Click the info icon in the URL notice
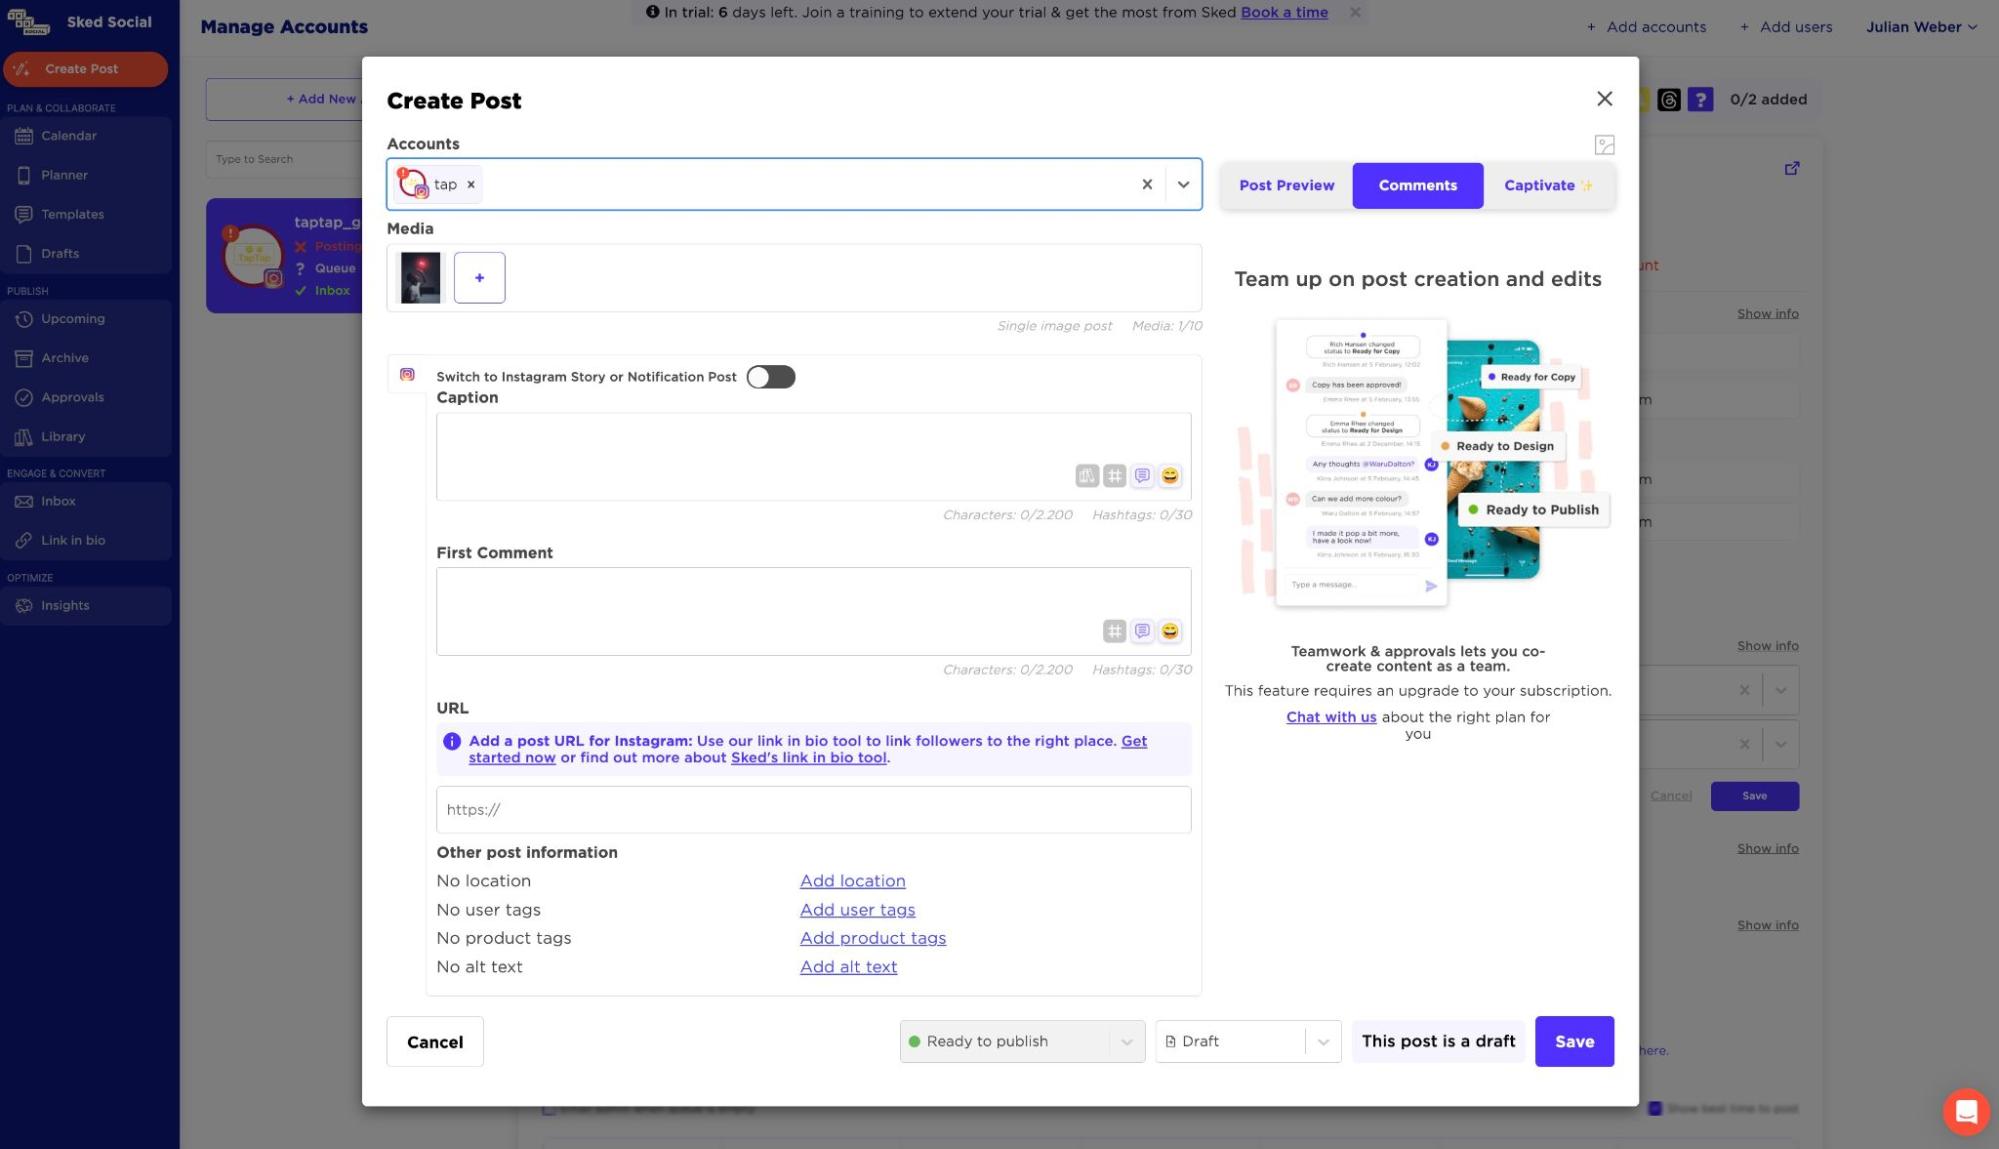The image size is (1999, 1149). tap(452, 741)
